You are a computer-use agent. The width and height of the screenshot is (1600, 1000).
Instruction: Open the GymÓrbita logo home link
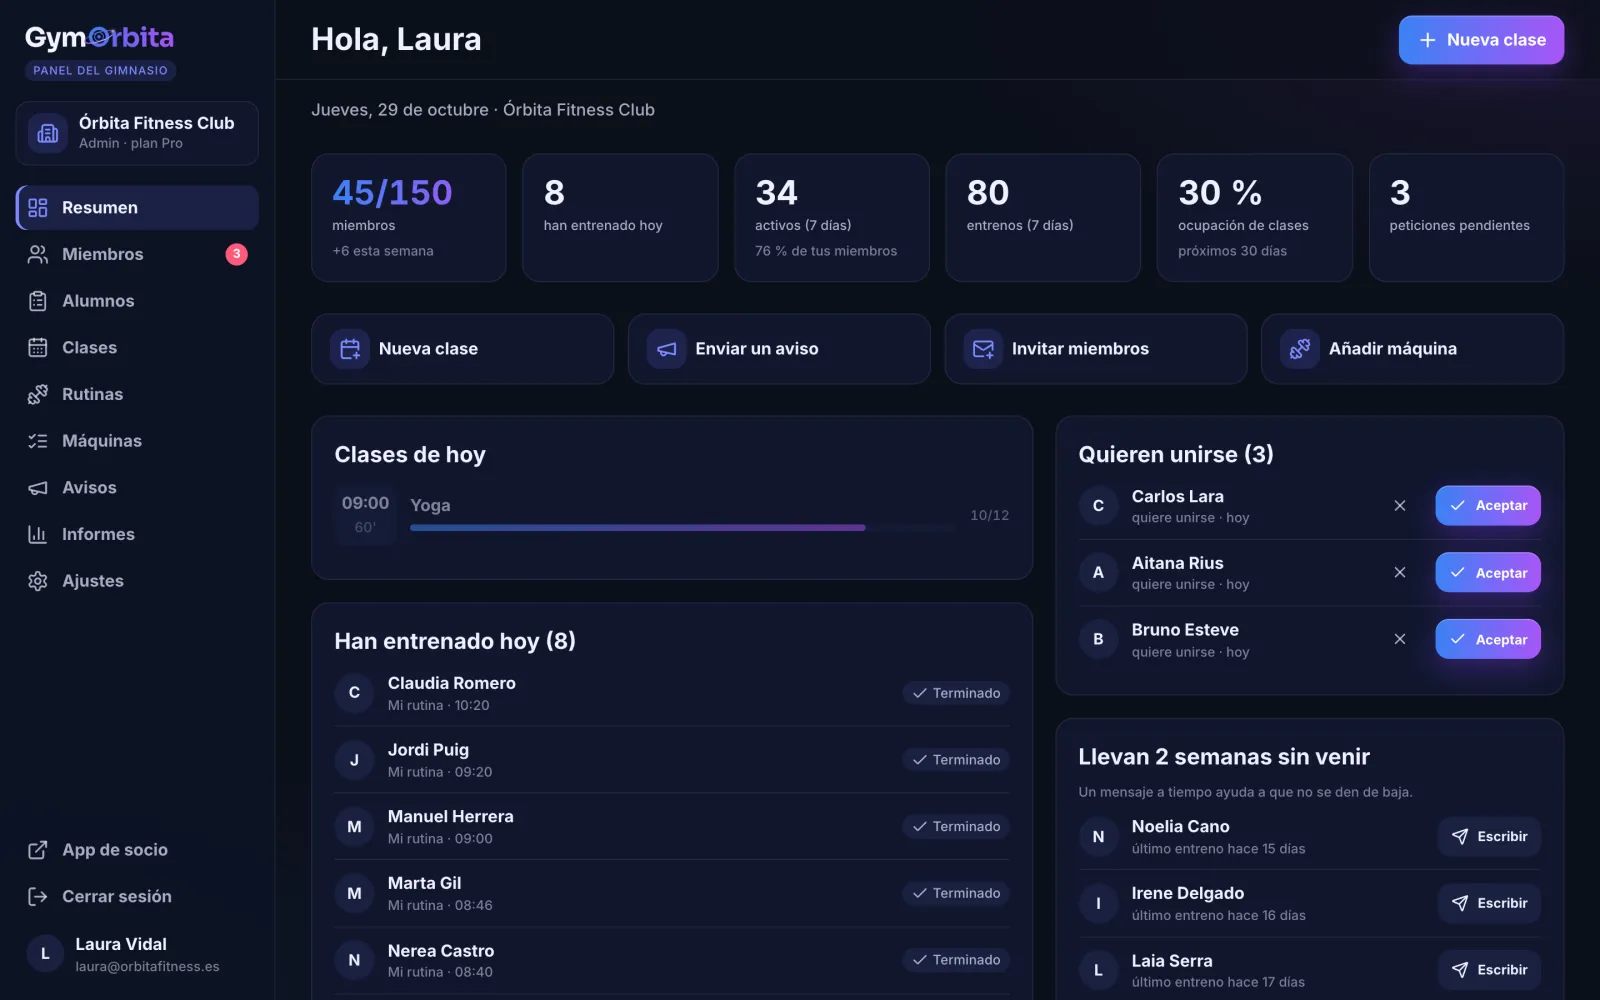[99, 38]
